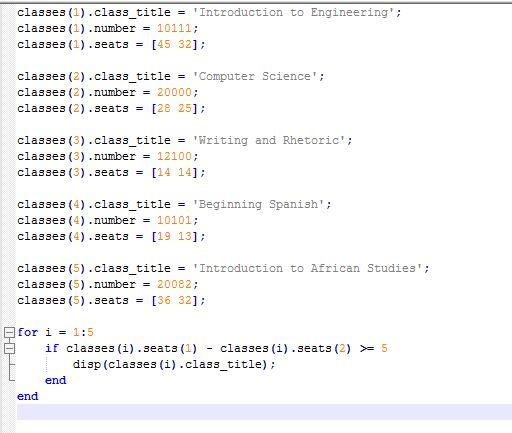The width and height of the screenshot is (512, 433).
Task: Click the 1:5 loop range
Action: [83, 332]
